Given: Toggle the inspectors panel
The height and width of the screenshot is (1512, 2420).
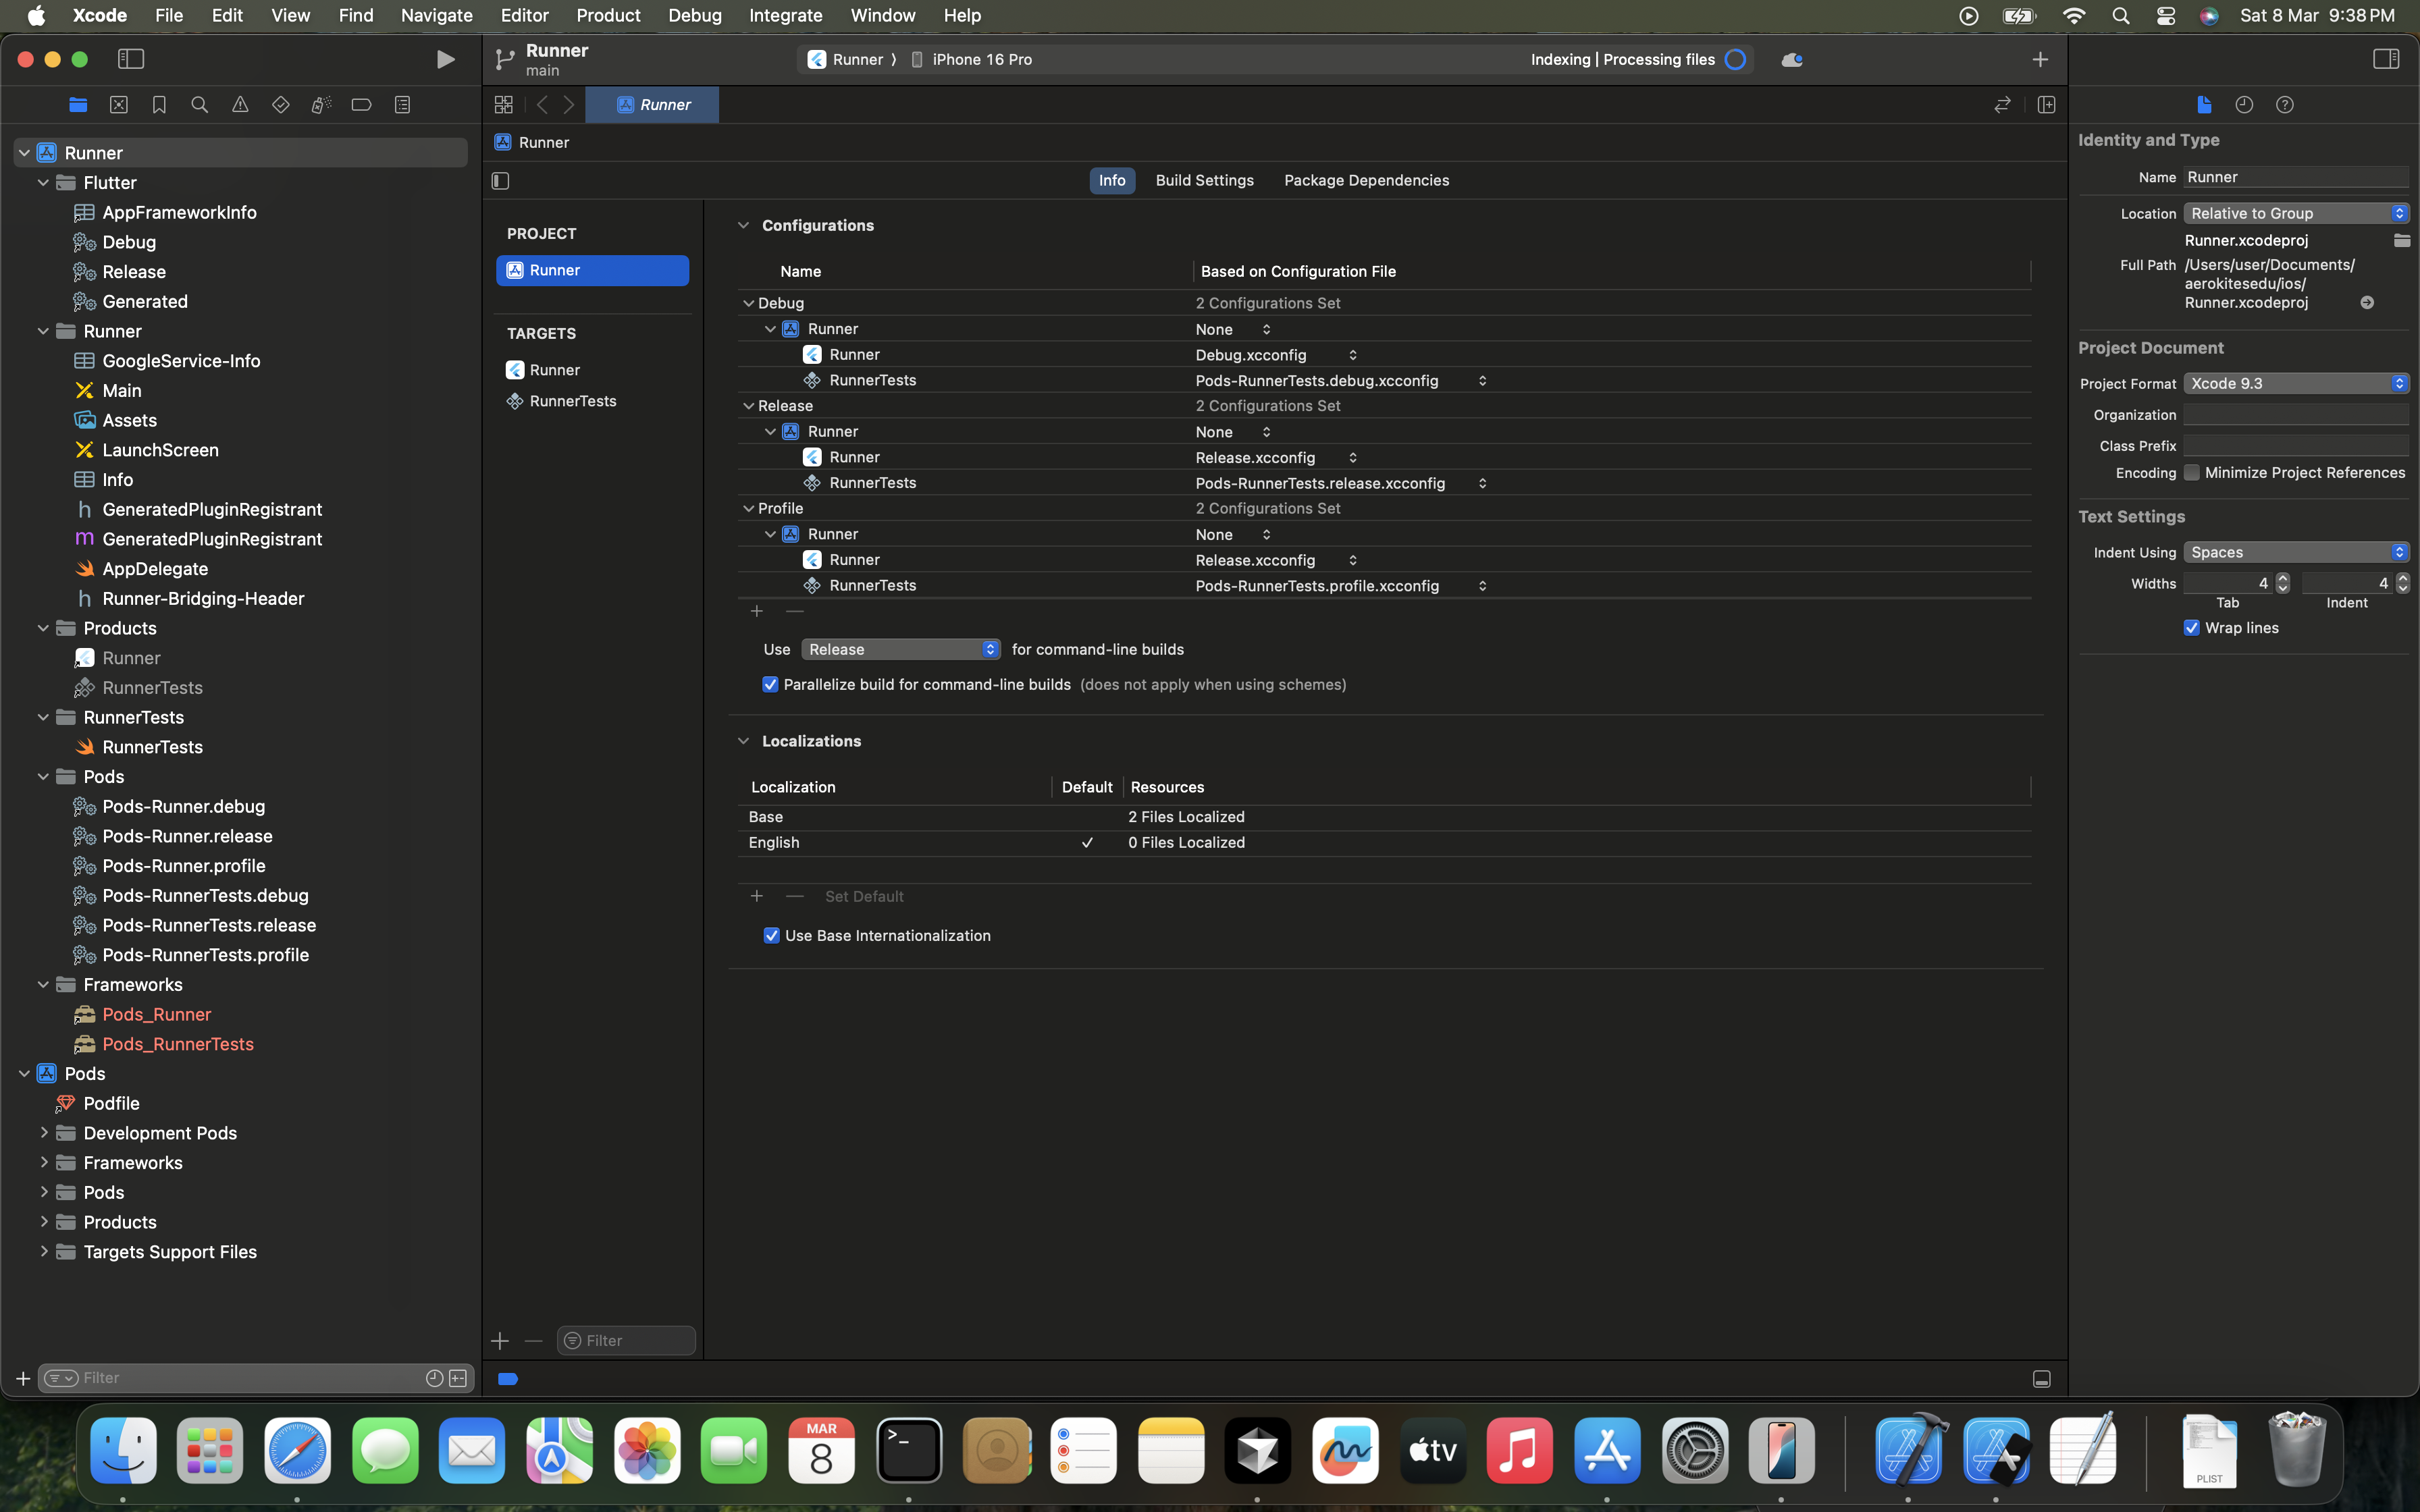Looking at the screenshot, I should [x=2386, y=59].
